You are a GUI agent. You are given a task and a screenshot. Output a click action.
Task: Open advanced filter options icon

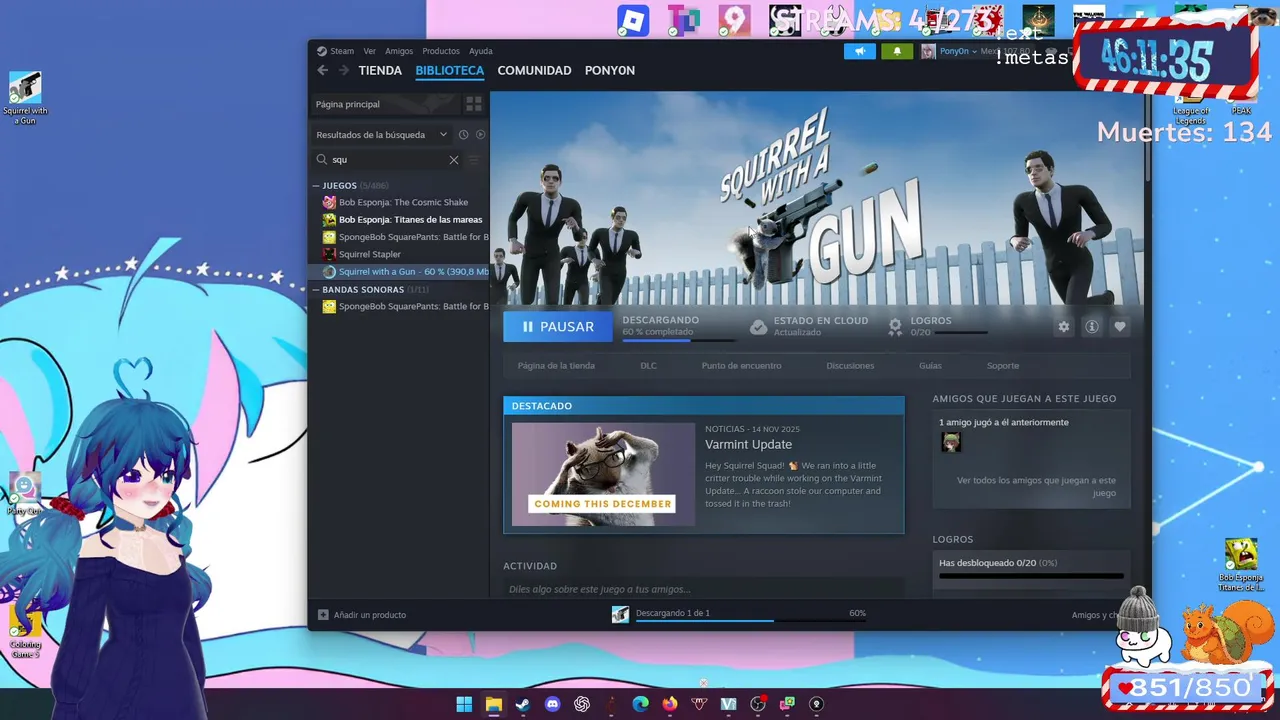[474, 160]
